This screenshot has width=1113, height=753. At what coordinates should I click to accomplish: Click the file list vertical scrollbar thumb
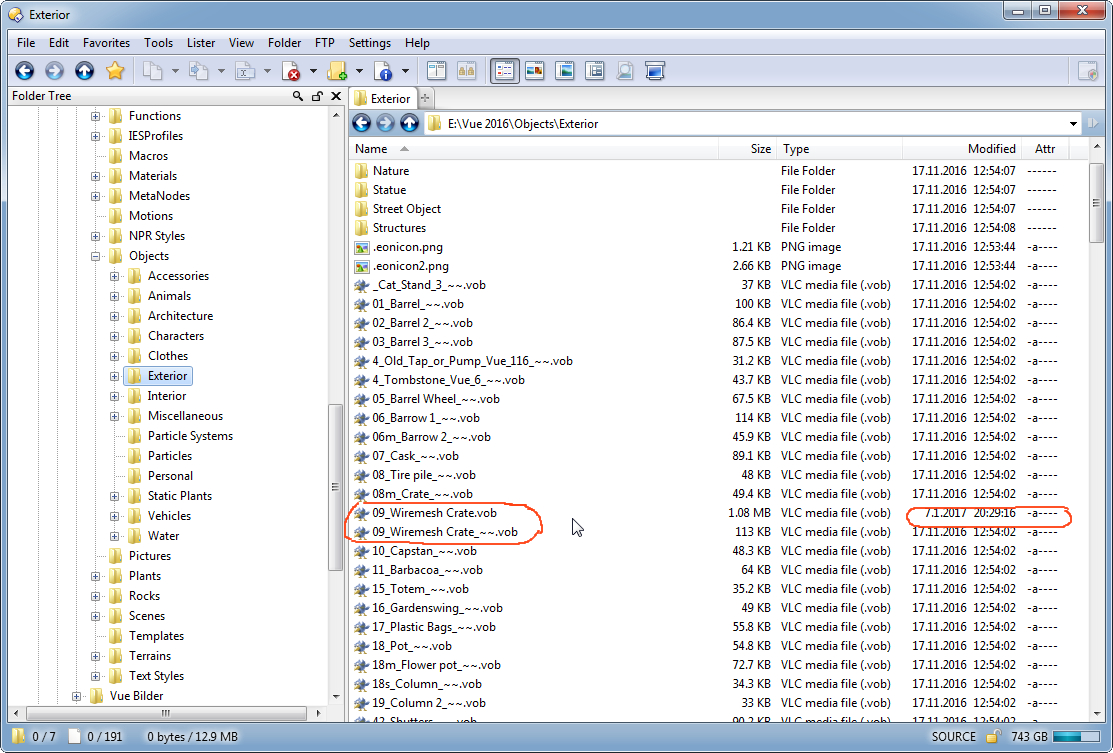[x=1097, y=203]
